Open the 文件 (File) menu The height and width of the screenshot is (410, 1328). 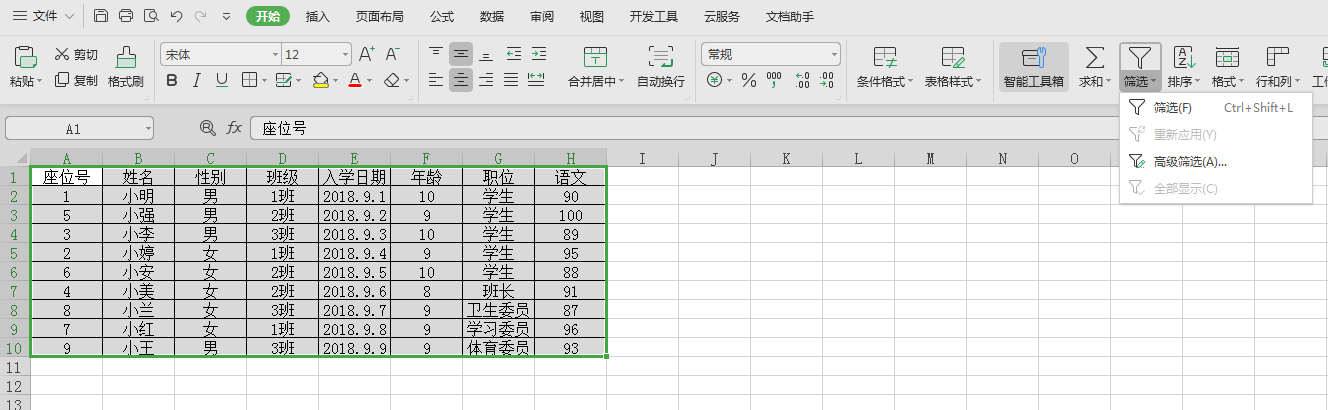43,16
